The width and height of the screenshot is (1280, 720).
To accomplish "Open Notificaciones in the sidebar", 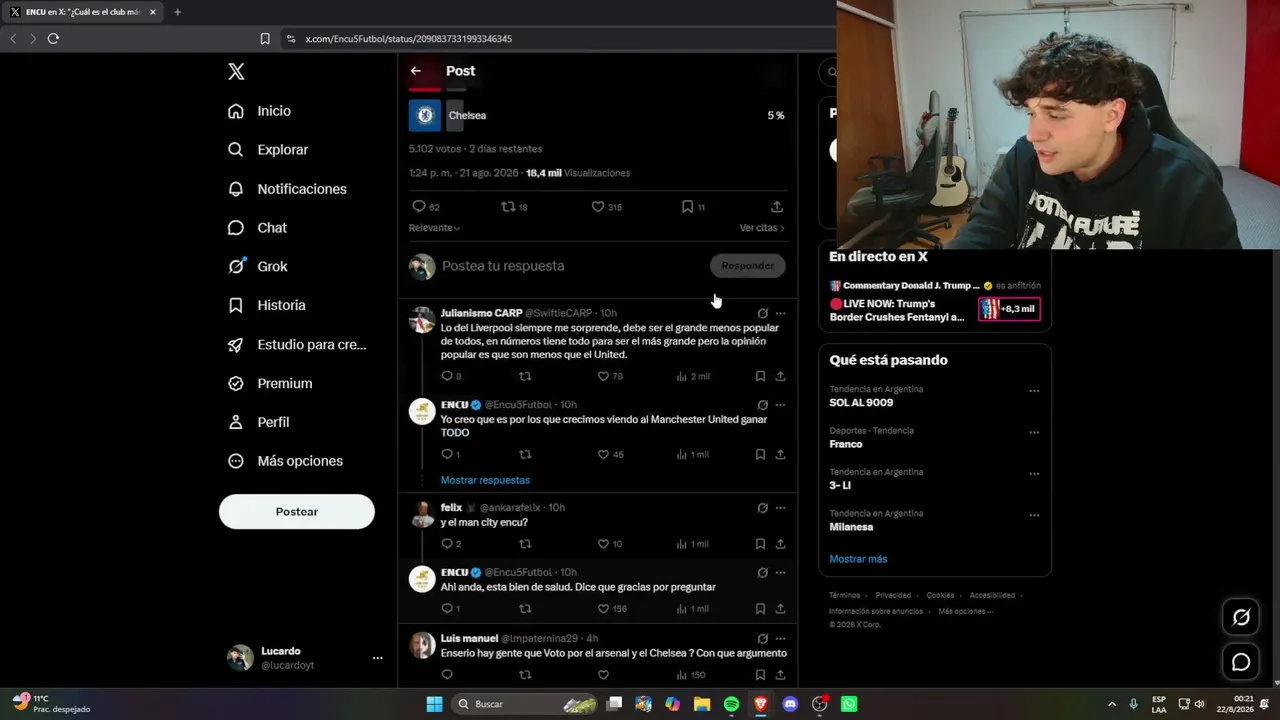I will [287, 189].
